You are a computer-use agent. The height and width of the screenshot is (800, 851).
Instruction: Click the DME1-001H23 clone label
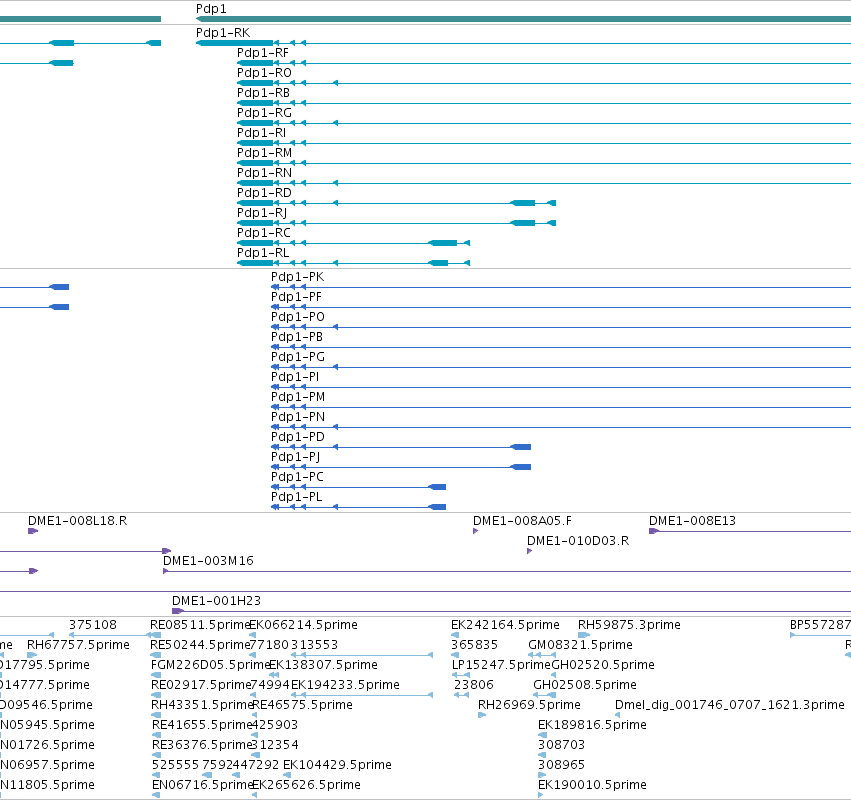(217, 601)
